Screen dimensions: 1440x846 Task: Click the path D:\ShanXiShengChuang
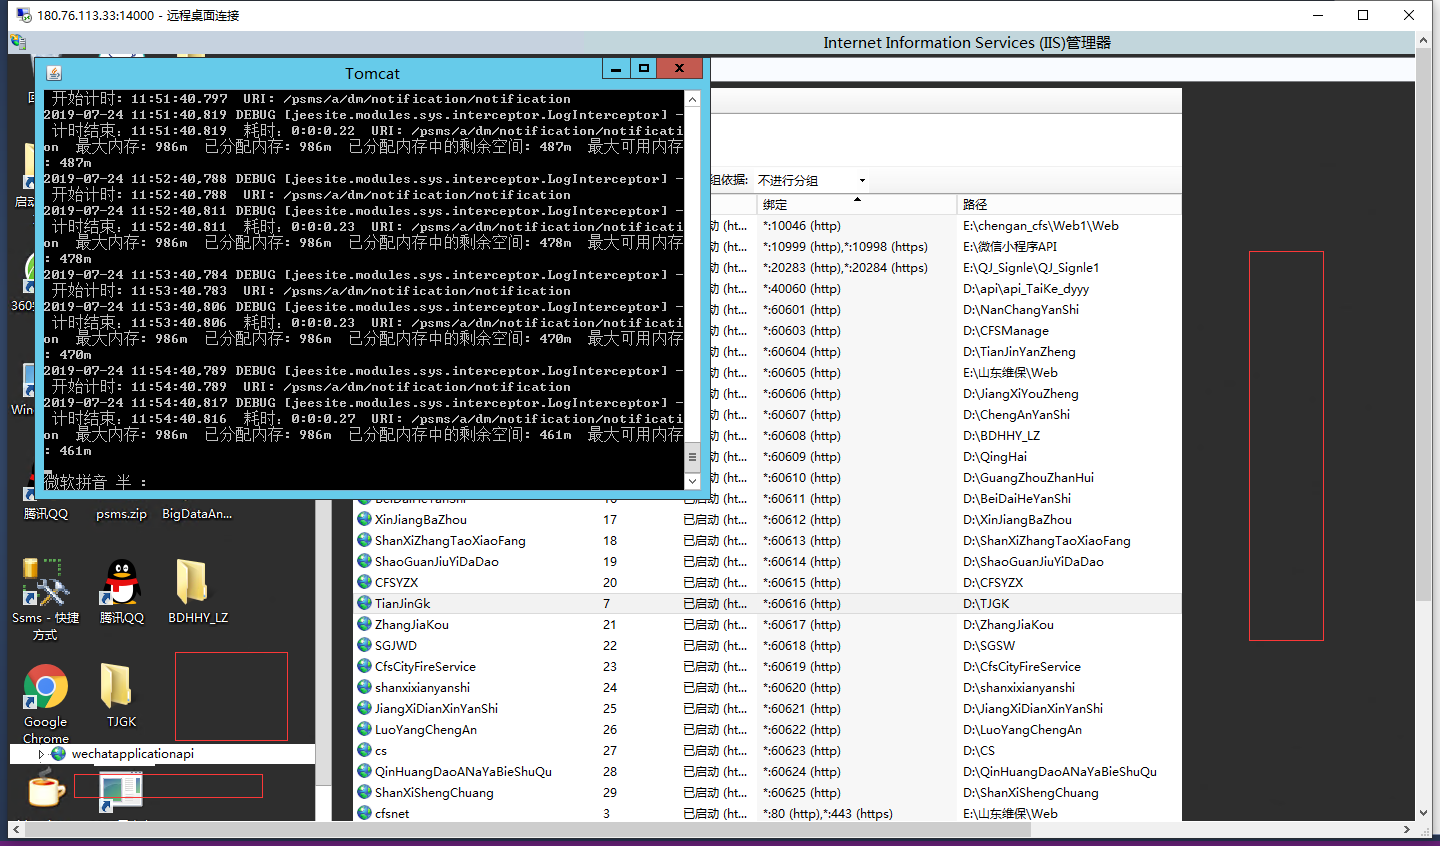pos(1030,792)
